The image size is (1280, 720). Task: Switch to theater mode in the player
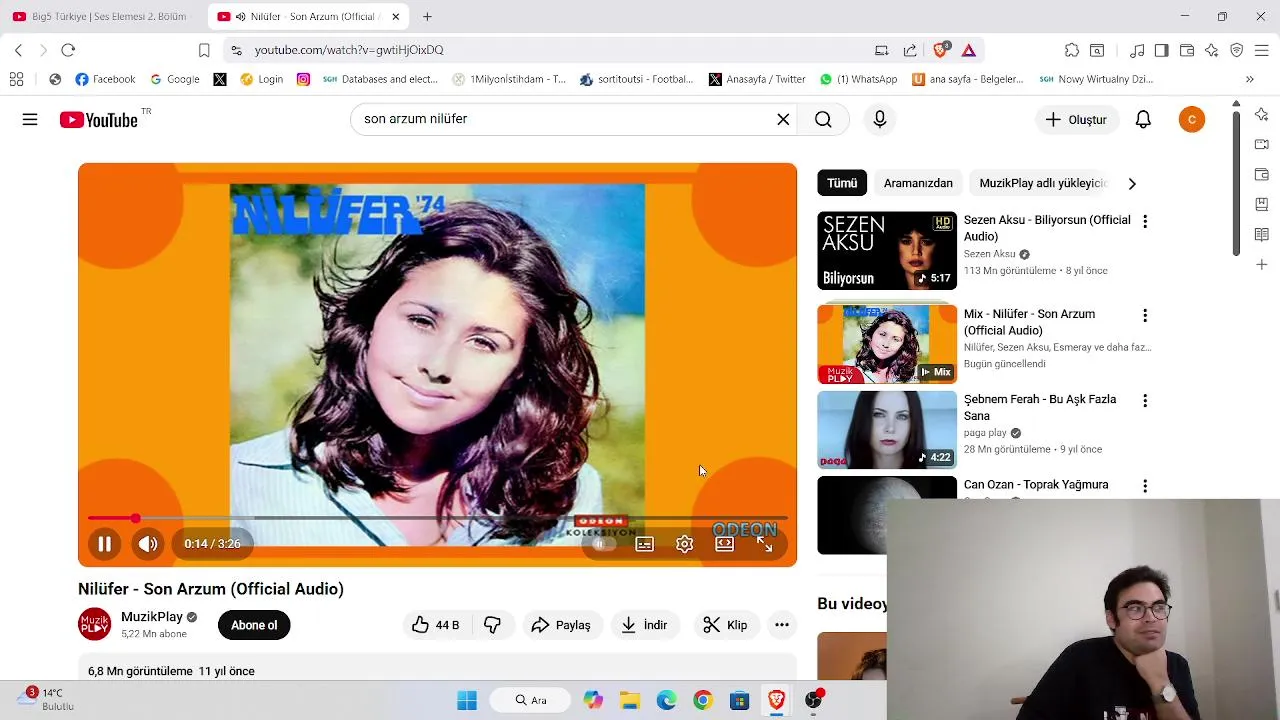(724, 544)
